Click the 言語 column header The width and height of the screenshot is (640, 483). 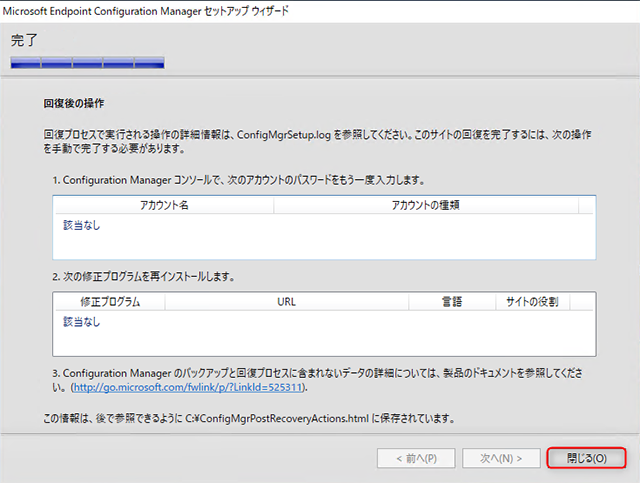[451, 301]
